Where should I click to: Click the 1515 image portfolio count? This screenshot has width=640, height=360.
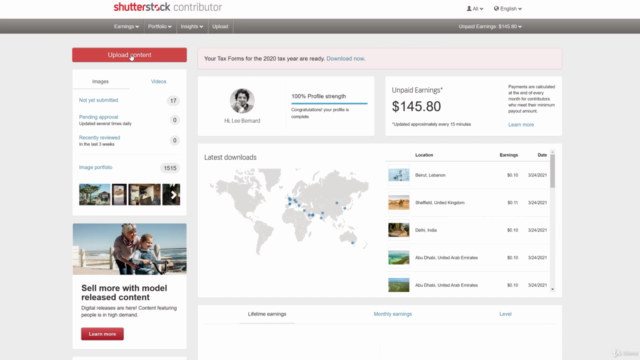[x=170, y=168]
